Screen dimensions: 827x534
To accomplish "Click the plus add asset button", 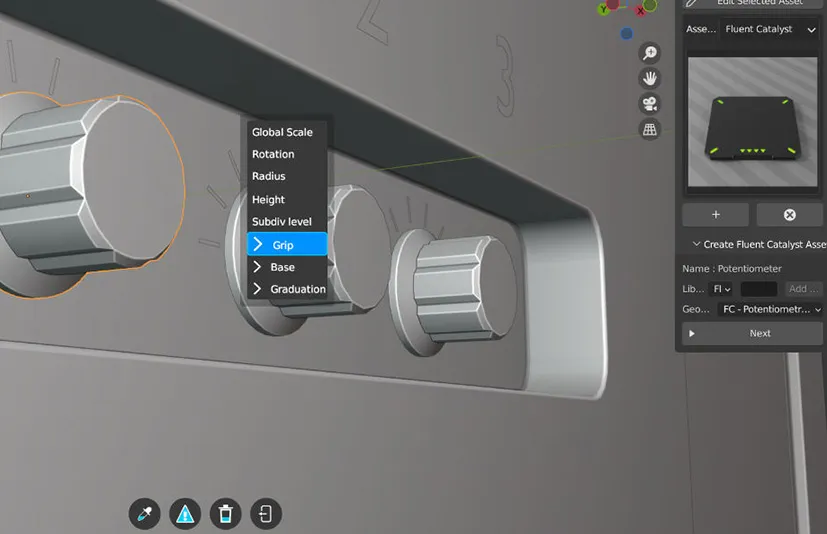I will 716,214.
